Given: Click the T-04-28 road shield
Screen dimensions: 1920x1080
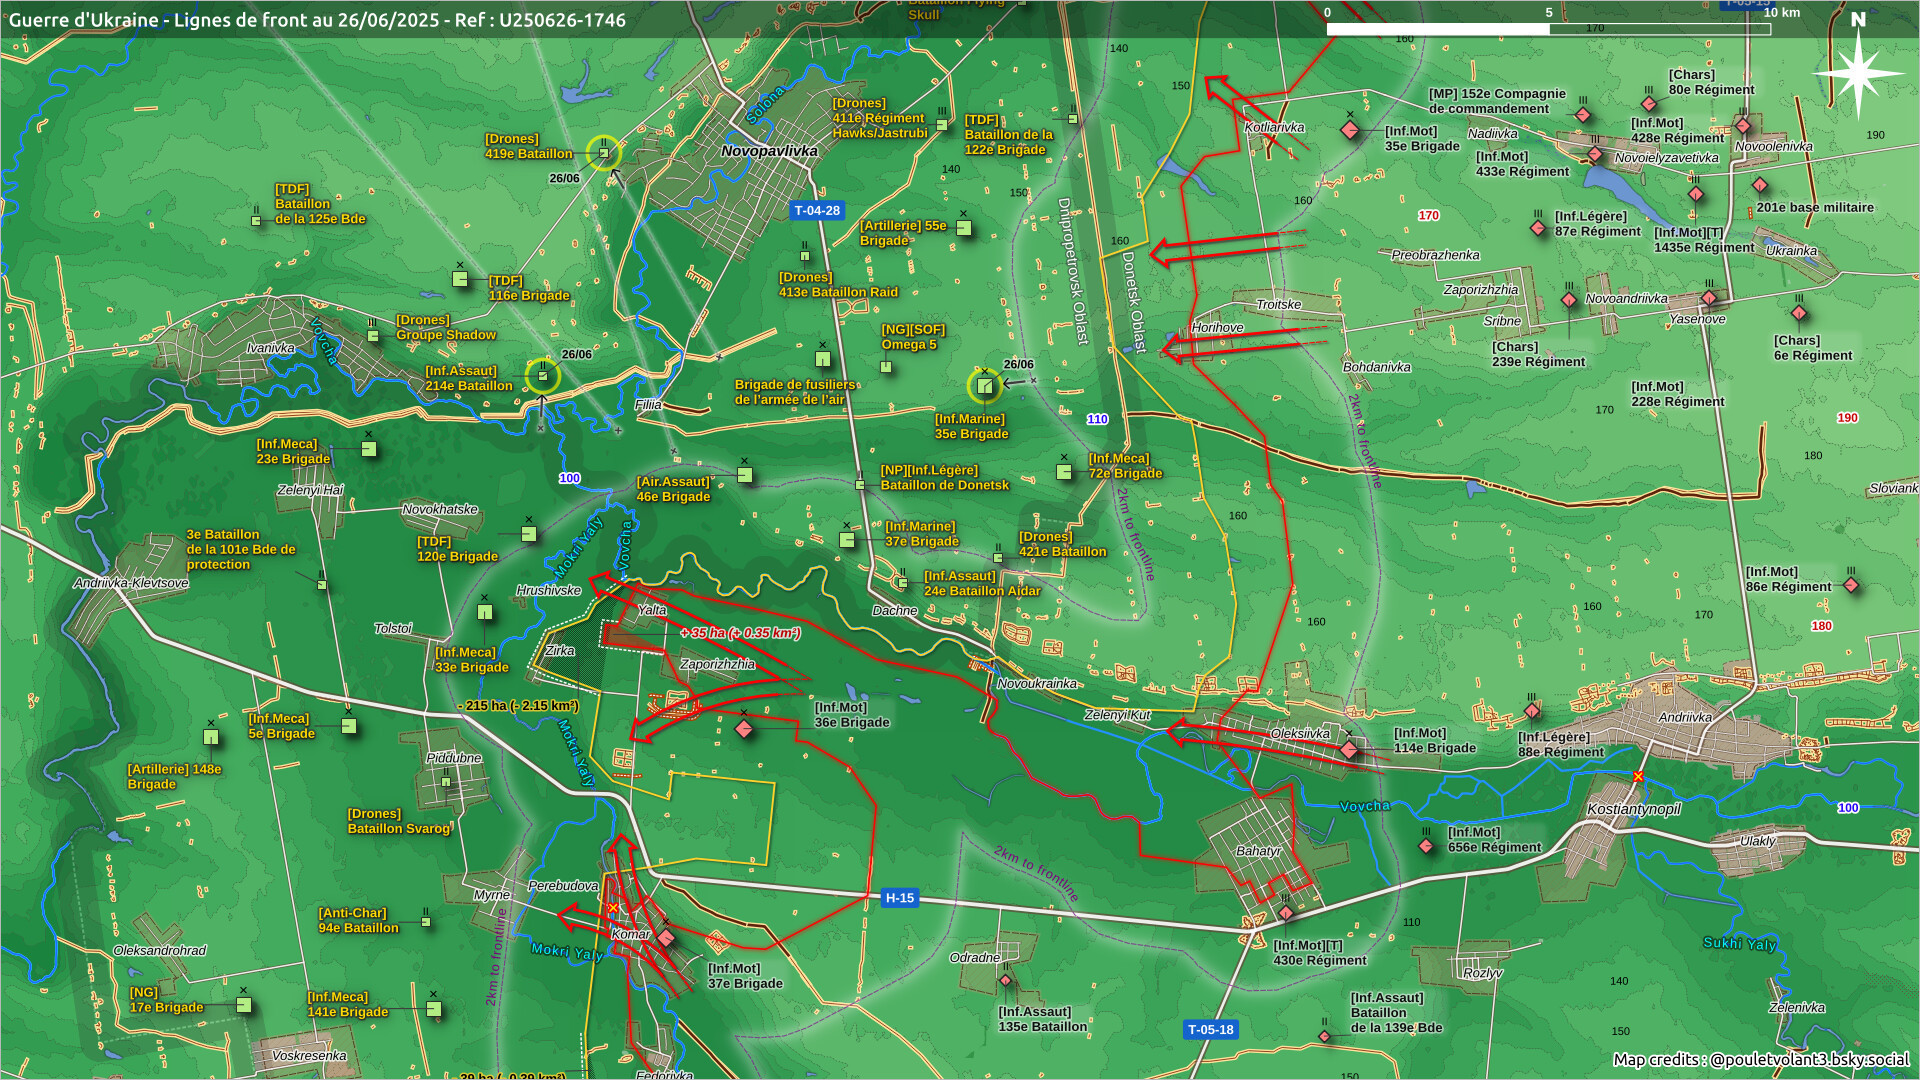Looking at the screenshot, I should point(817,210).
